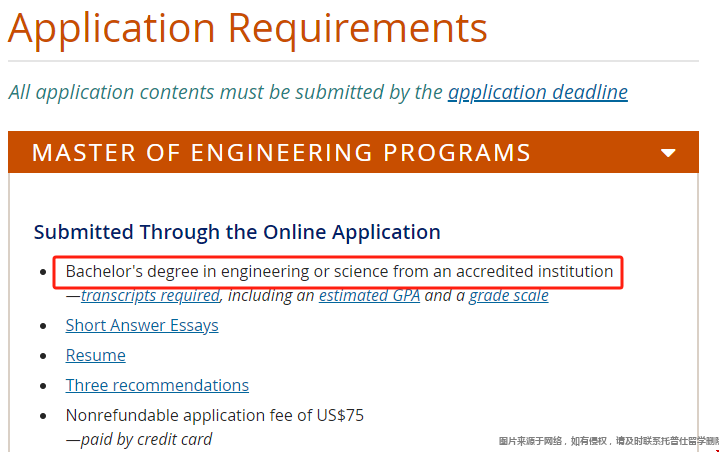The height and width of the screenshot is (452, 719).
Task: Click the bullet beside Short Answer Essays
Action: pos(42,326)
